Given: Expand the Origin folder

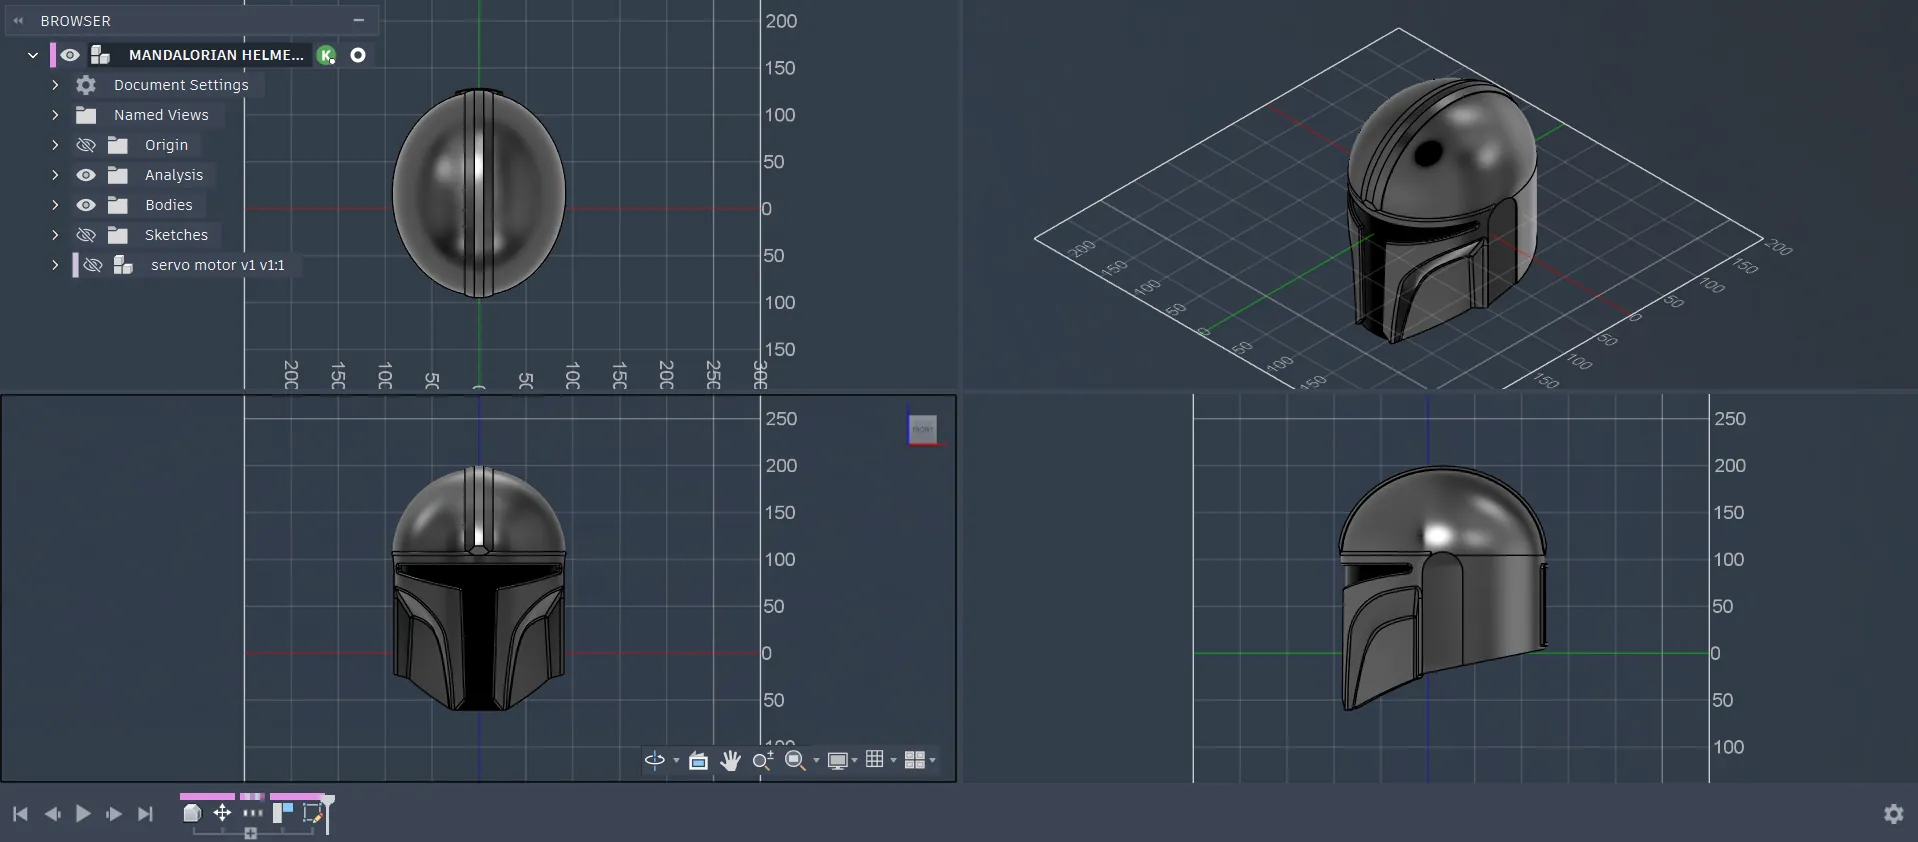Looking at the screenshot, I should coord(55,145).
